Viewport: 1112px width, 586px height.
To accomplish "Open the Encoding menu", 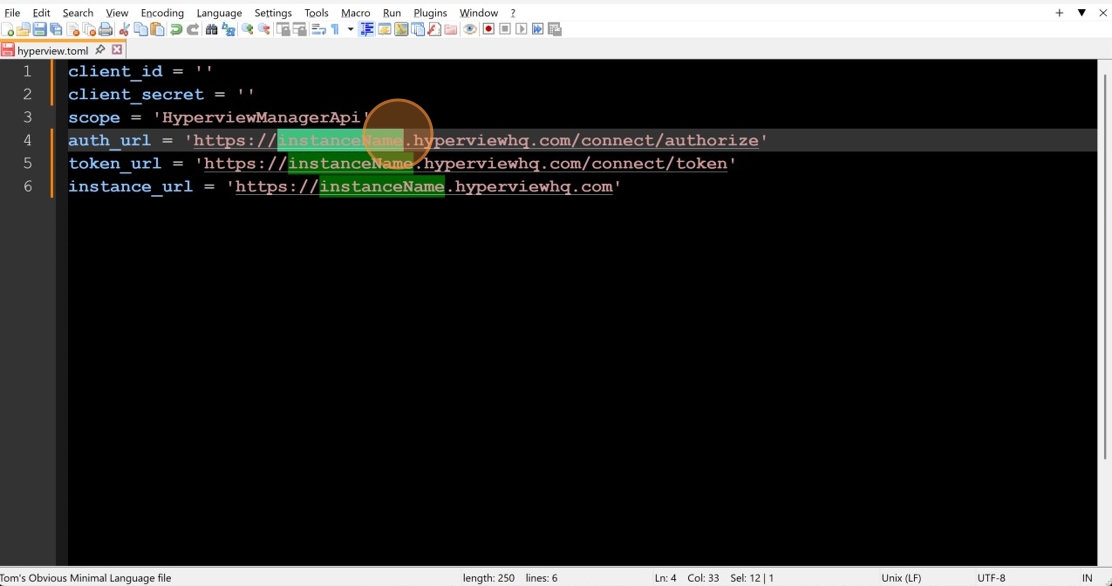I will (162, 13).
